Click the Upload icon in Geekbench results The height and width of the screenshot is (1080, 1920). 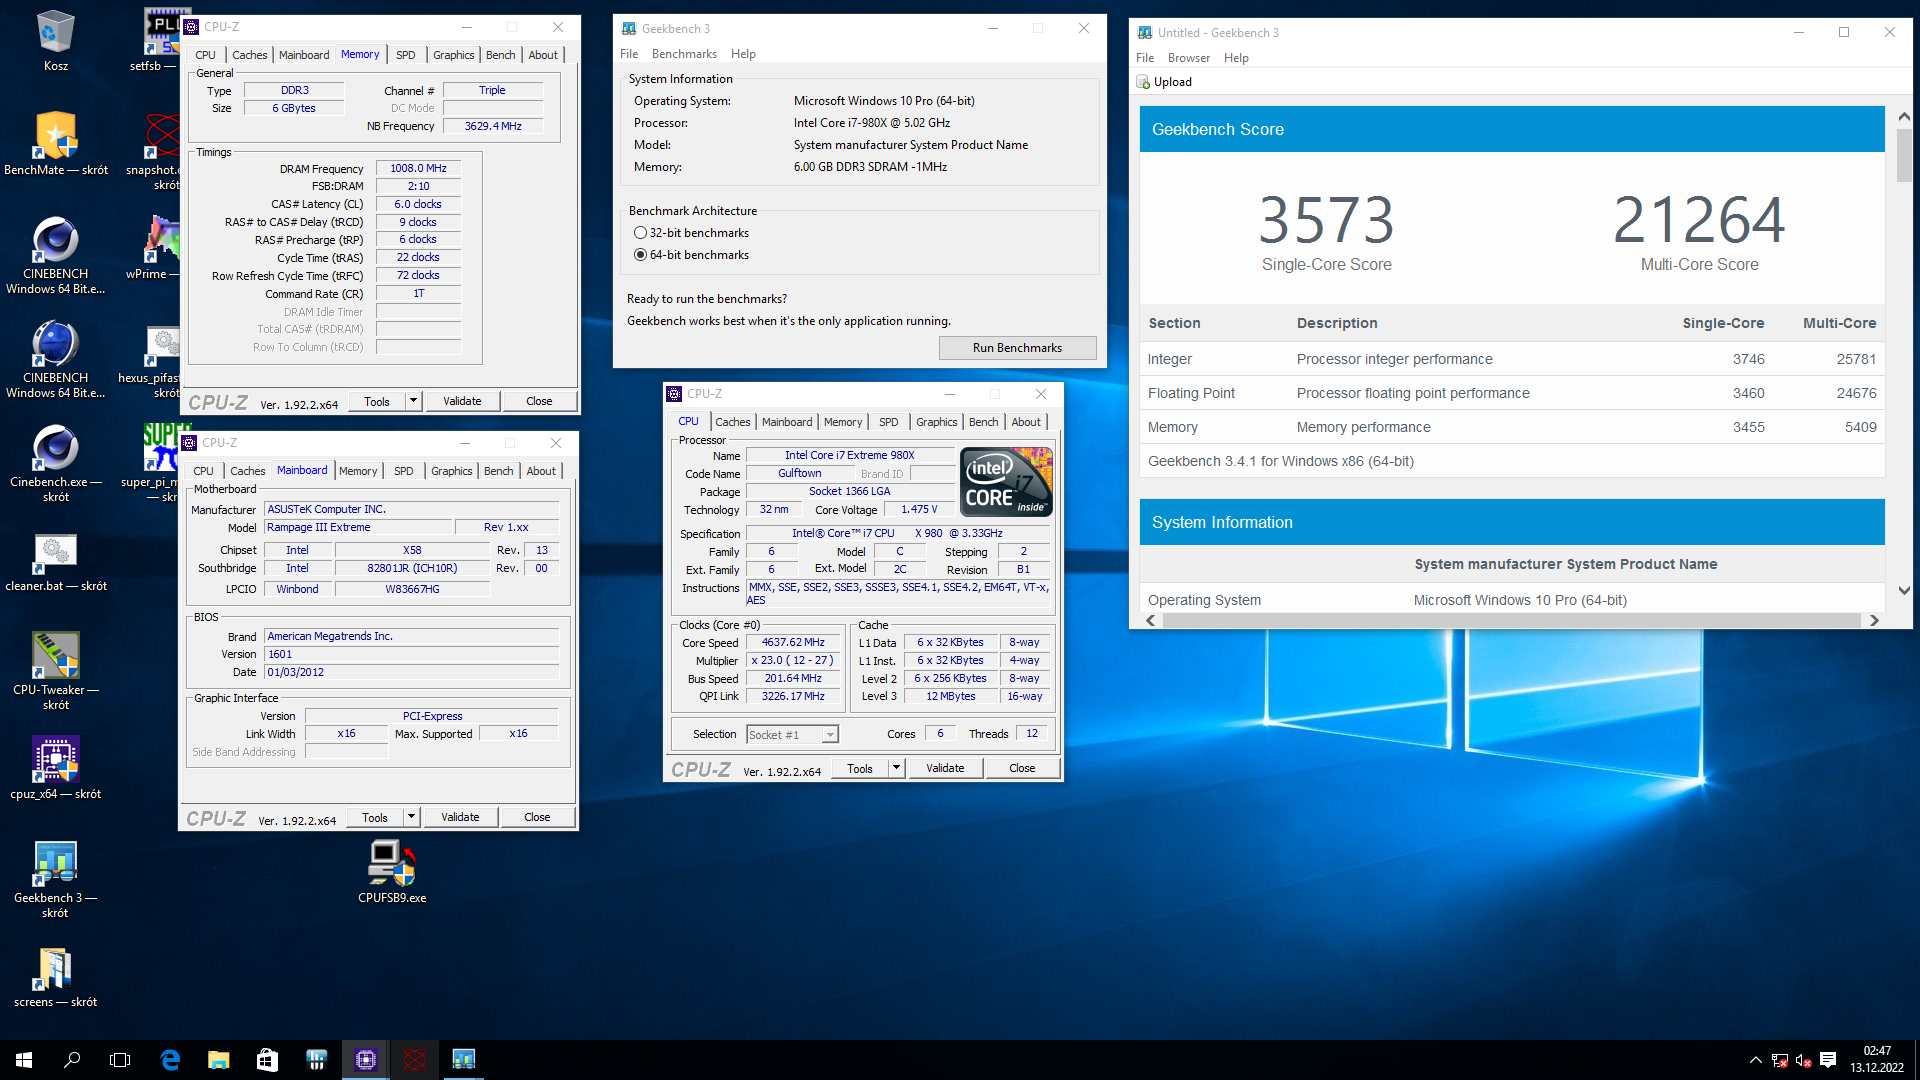pyautogui.click(x=1143, y=82)
